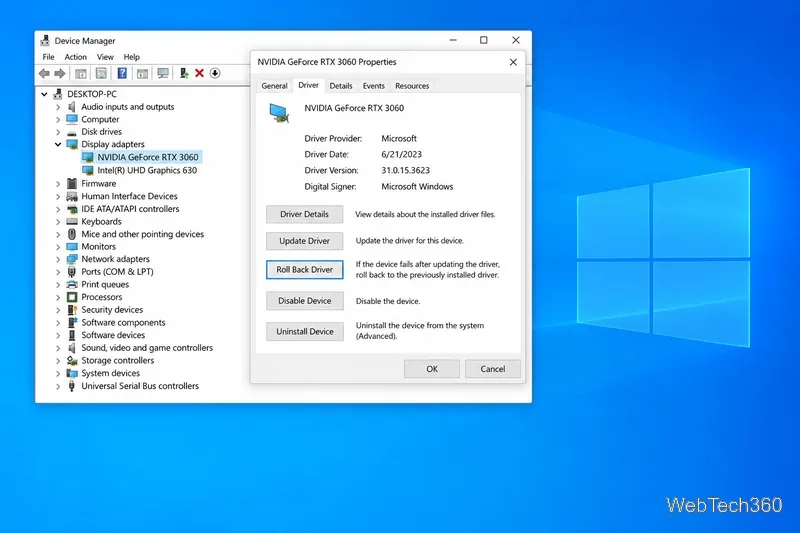The height and width of the screenshot is (533, 800).
Task: Collapse the DESKTOP-PC root node
Action: coord(44,94)
